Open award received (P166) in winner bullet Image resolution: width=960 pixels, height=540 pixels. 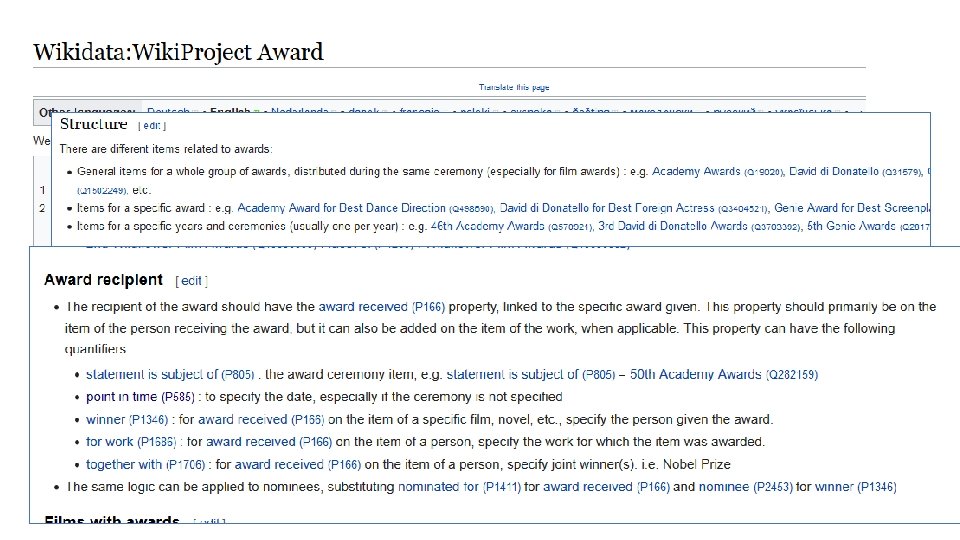(261, 419)
